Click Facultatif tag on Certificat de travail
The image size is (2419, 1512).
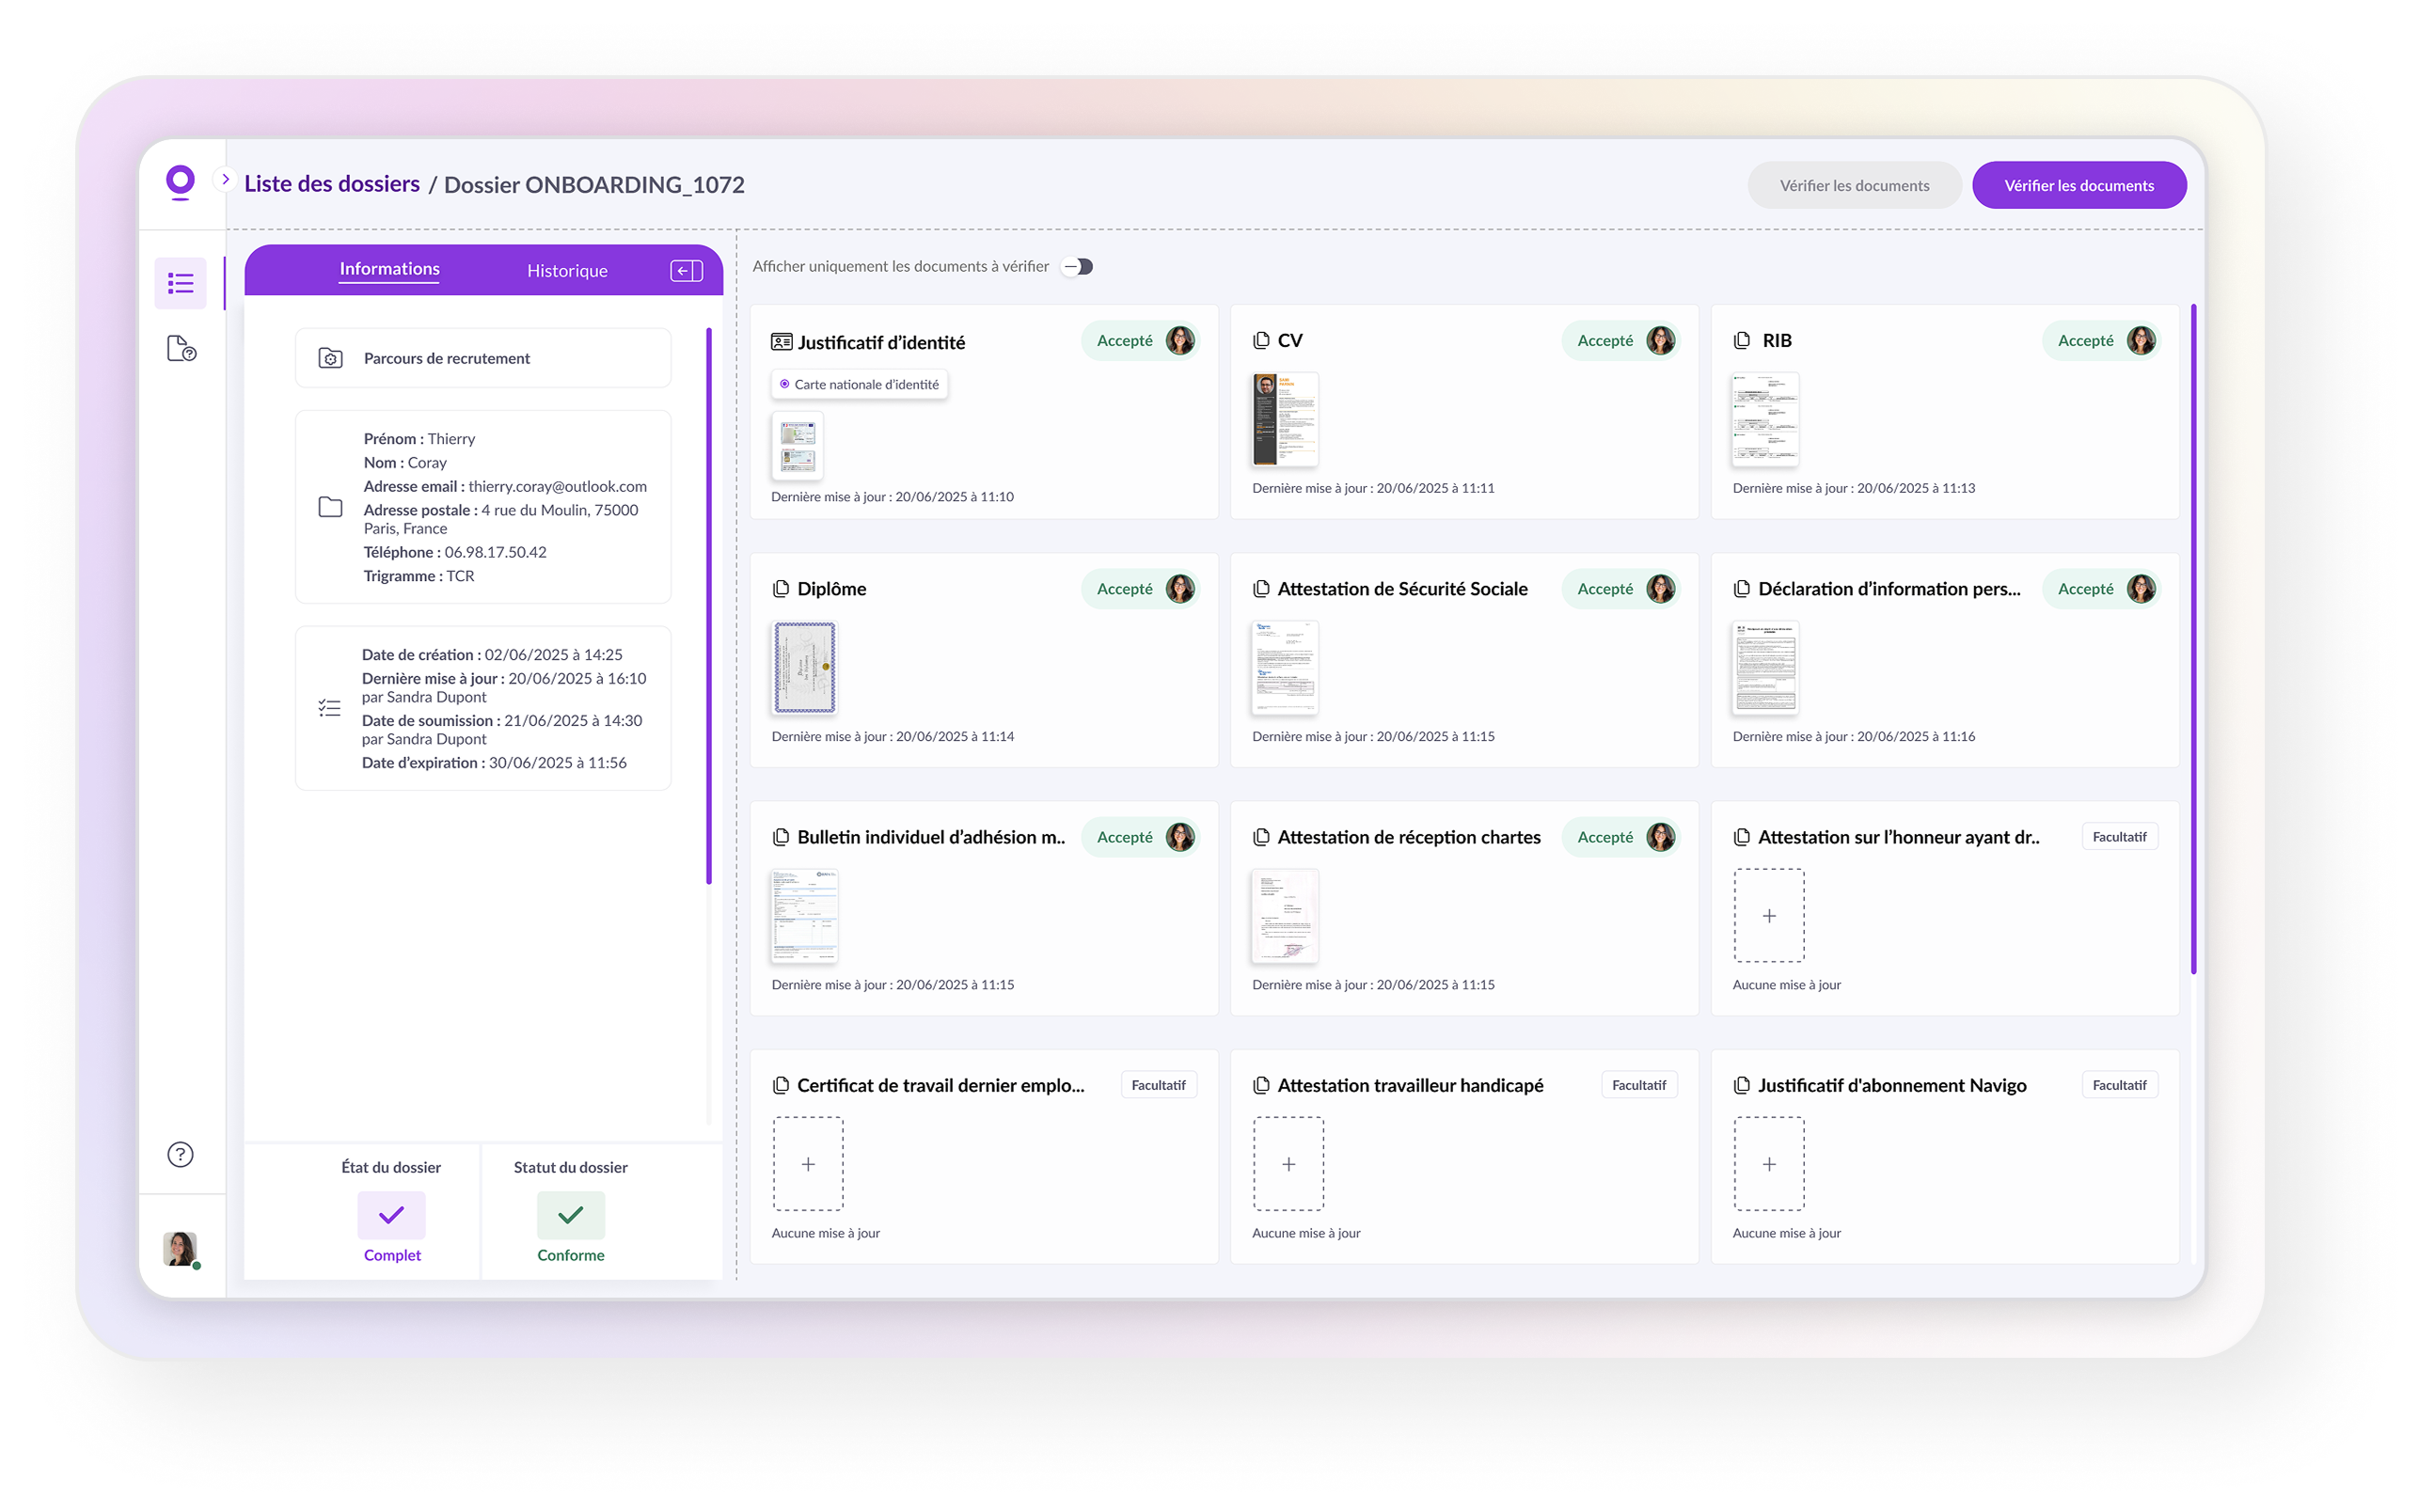pos(1158,1085)
